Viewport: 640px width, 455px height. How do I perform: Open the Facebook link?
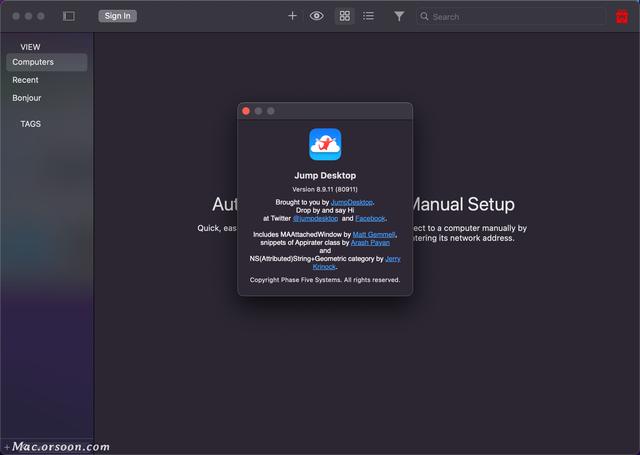click(x=370, y=218)
